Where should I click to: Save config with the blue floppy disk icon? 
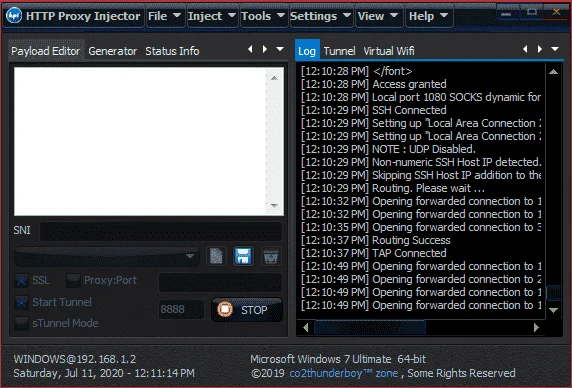click(x=243, y=256)
